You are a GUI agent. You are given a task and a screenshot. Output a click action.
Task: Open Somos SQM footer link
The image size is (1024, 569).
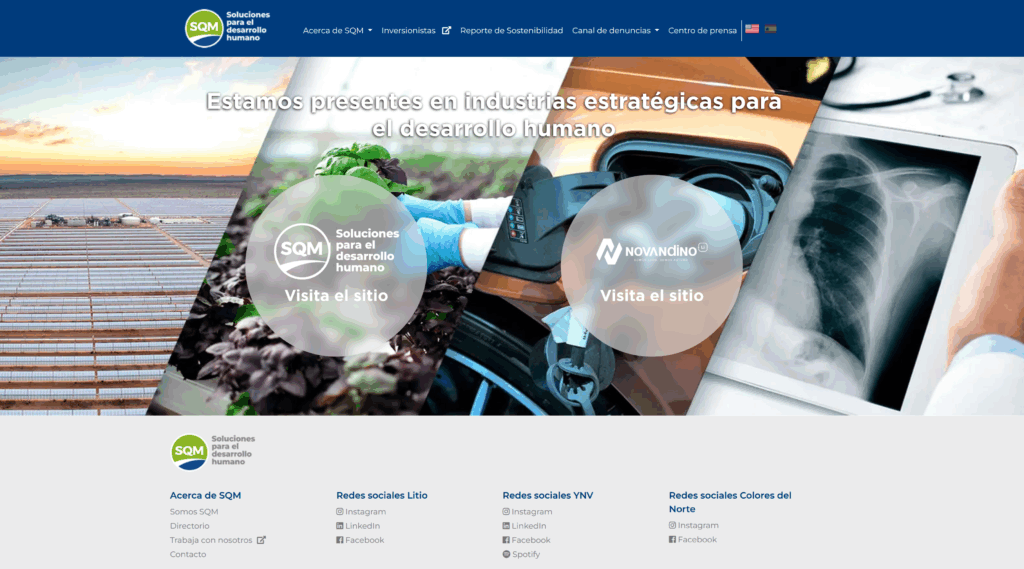(x=194, y=512)
